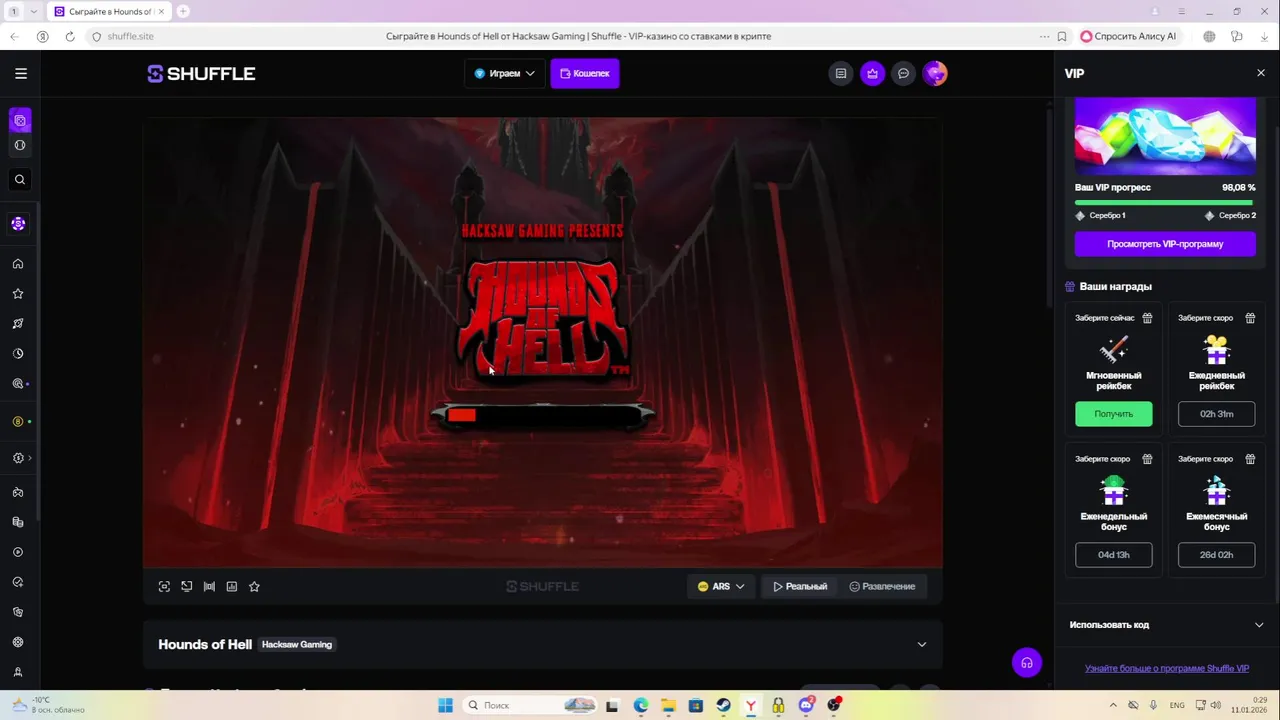Open File Explorer from the taskbar

[668, 705]
